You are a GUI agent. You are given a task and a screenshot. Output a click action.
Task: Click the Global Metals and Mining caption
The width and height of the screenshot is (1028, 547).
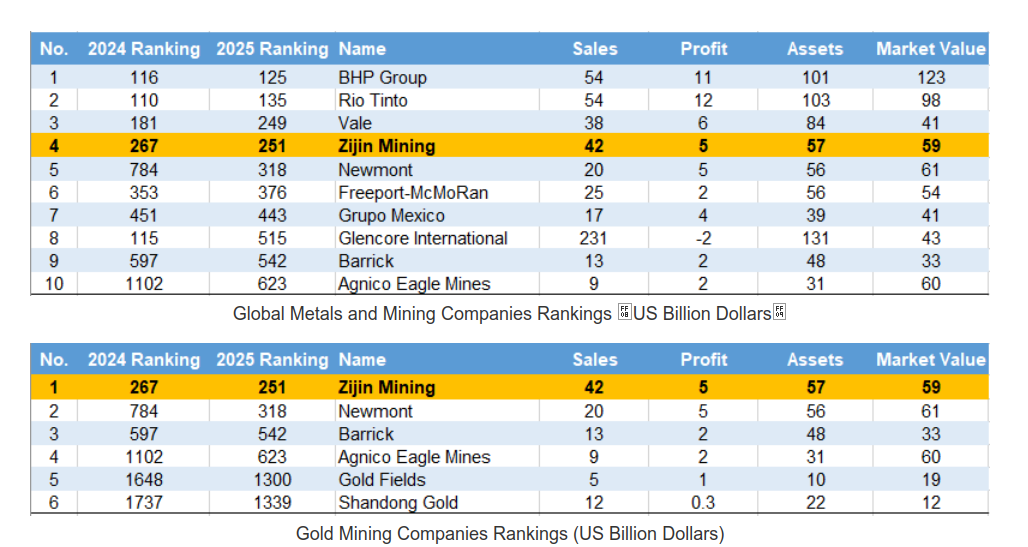point(509,313)
